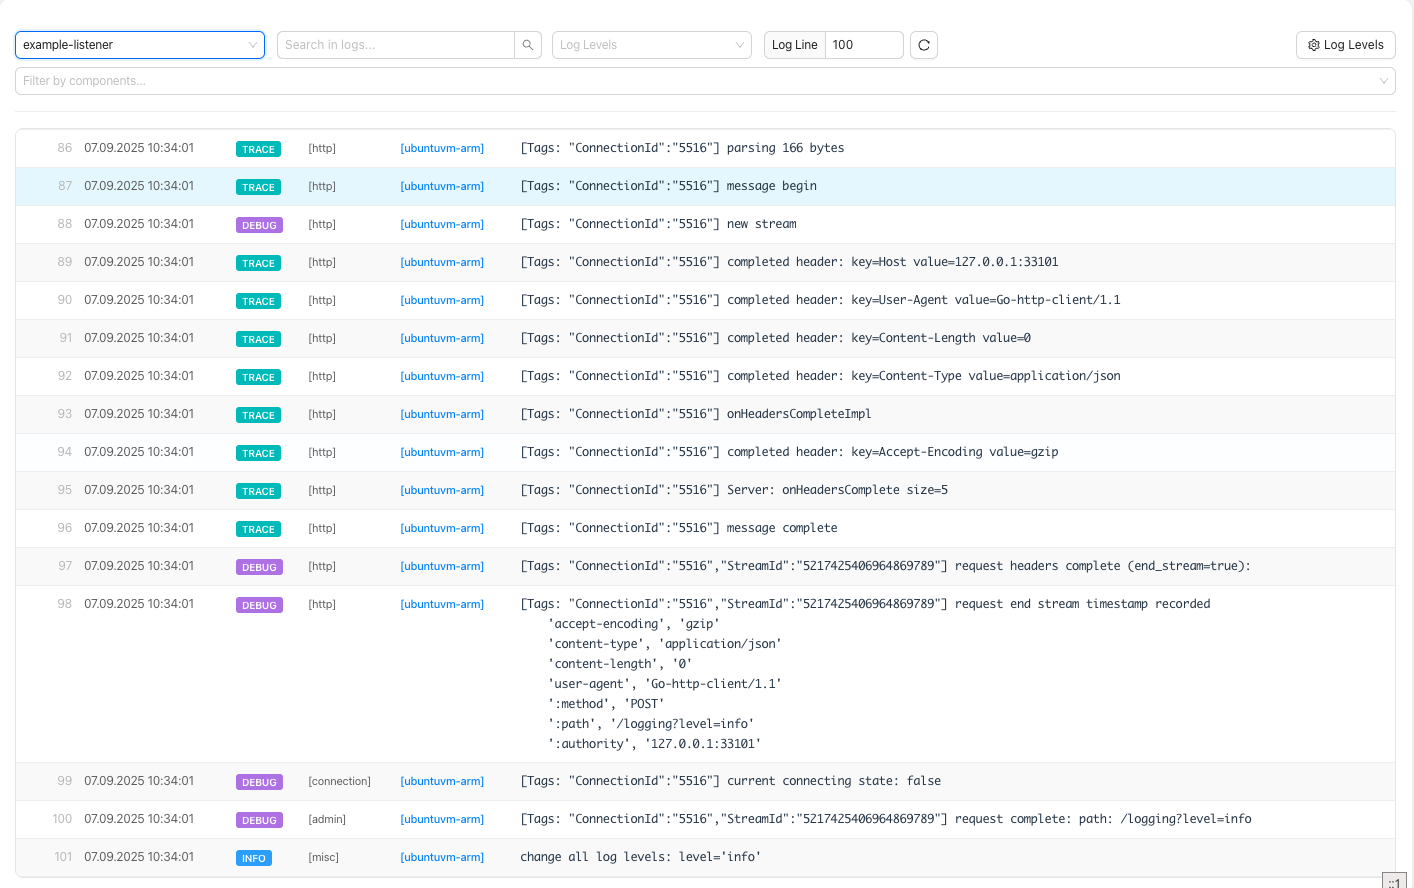The height and width of the screenshot is (888, 1414).
Task: Open the Filter by components dropdown
Action: [x=705, y=80]
